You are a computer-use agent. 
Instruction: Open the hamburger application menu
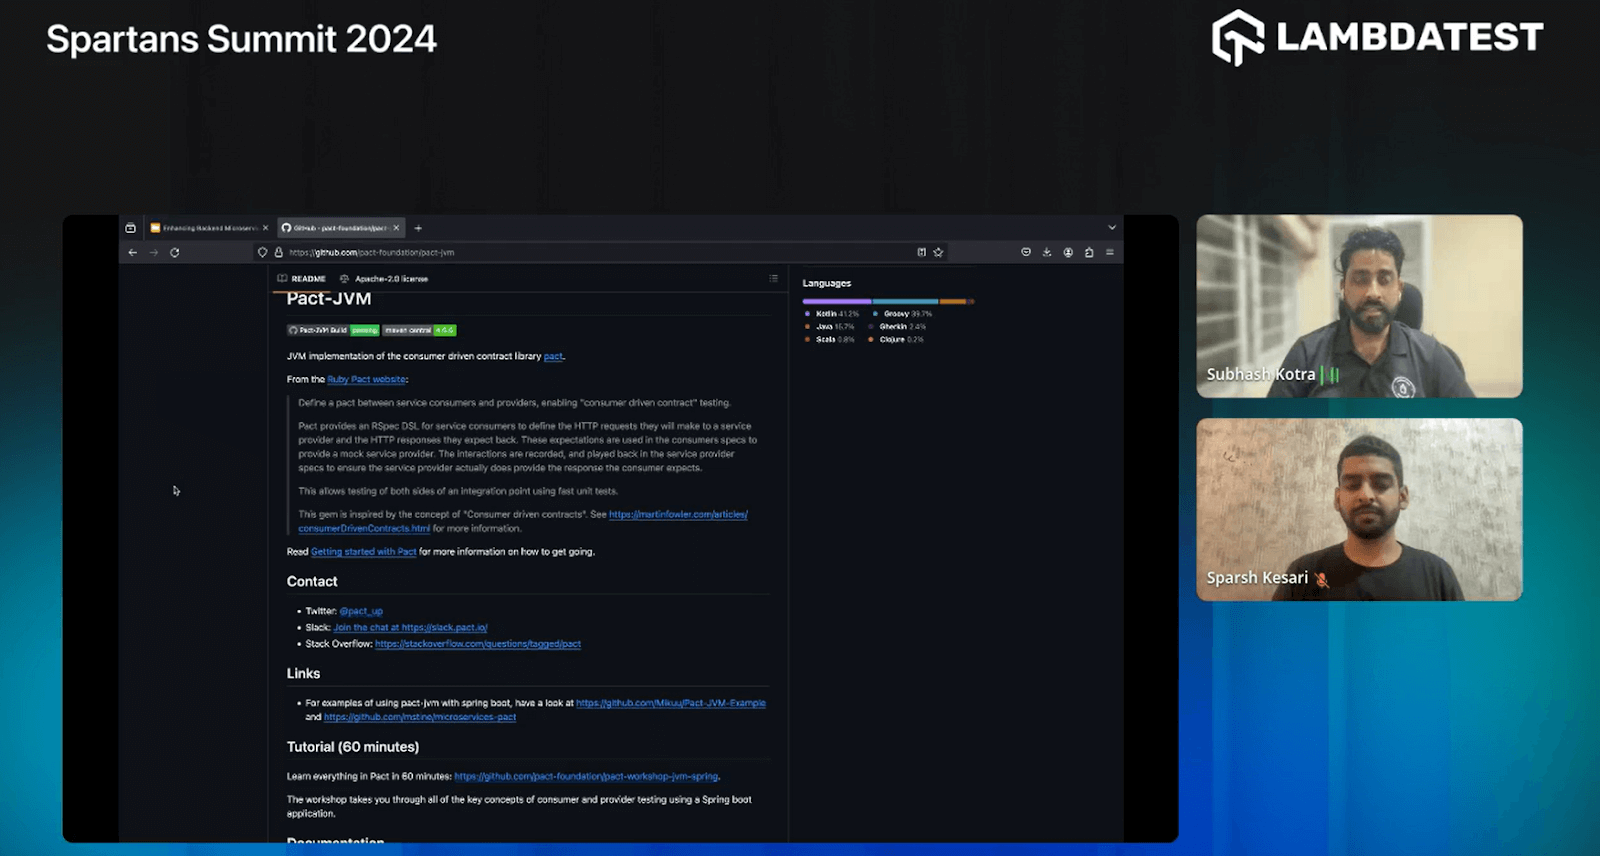point(1110,253)
